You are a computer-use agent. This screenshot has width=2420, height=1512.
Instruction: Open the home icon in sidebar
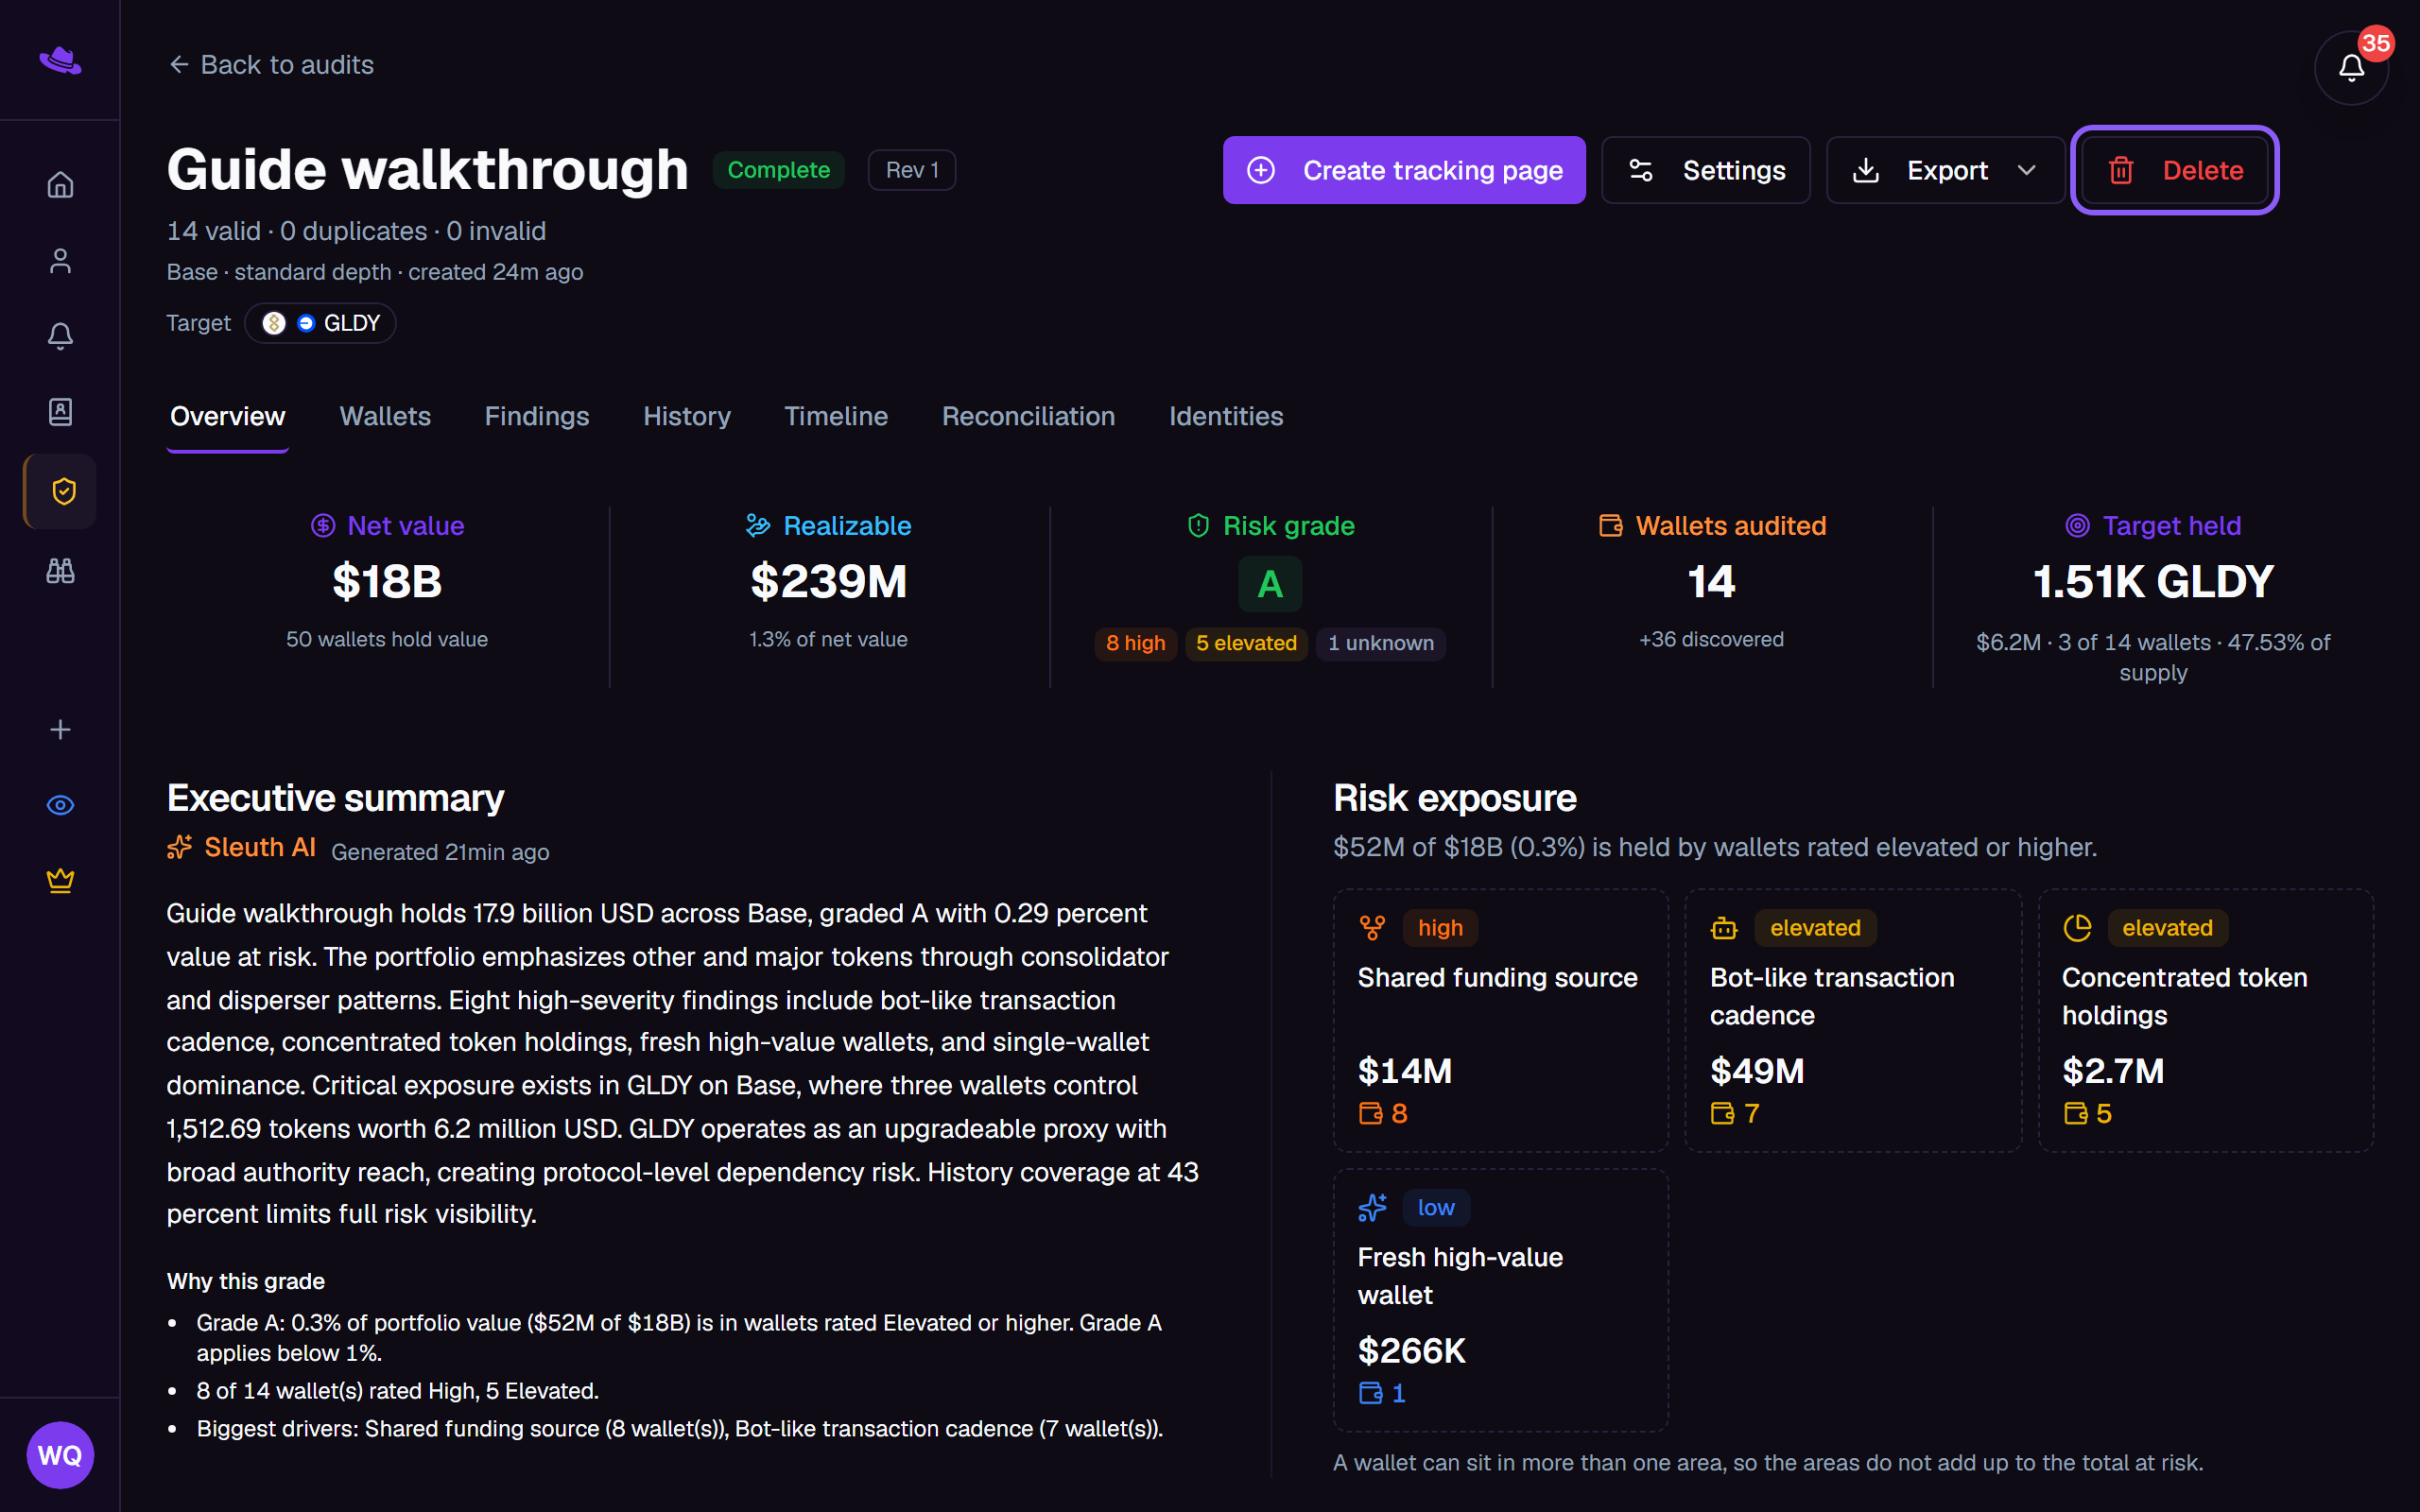(60, 185)
